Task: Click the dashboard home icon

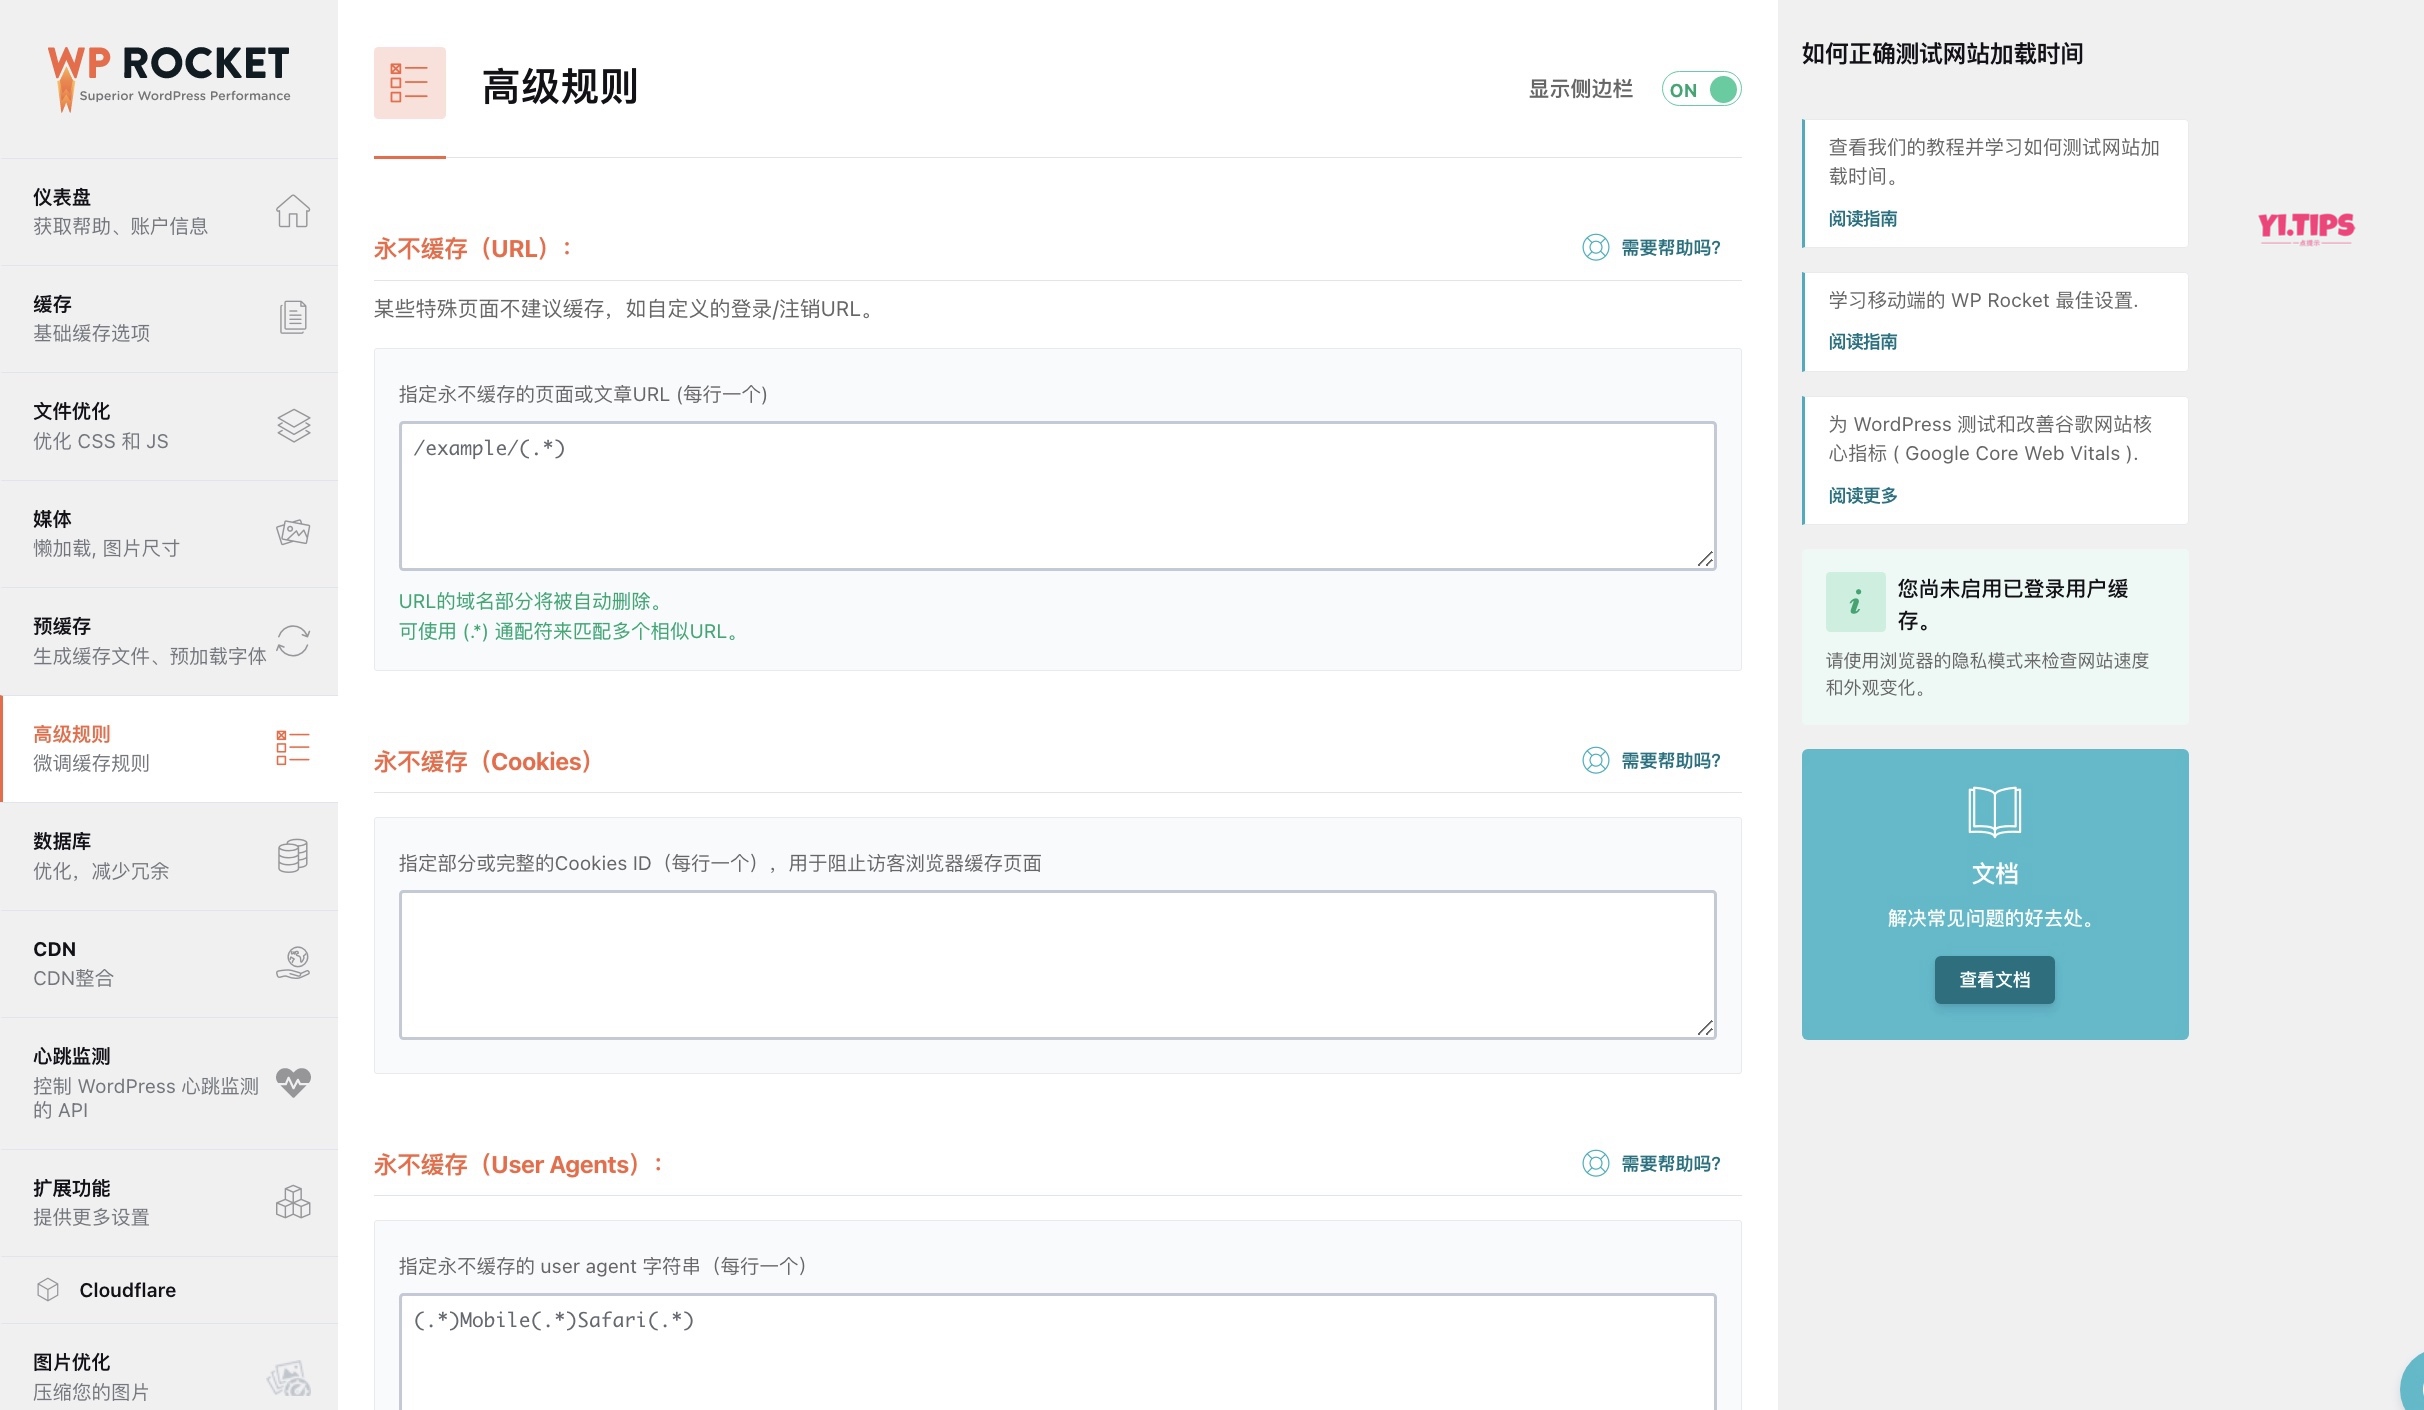Action: 293,211
